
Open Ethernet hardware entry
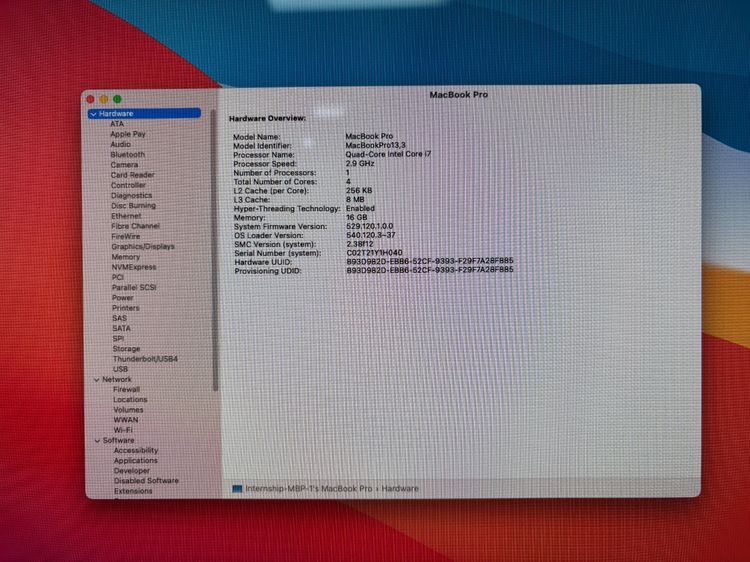(x=126, y=216)
